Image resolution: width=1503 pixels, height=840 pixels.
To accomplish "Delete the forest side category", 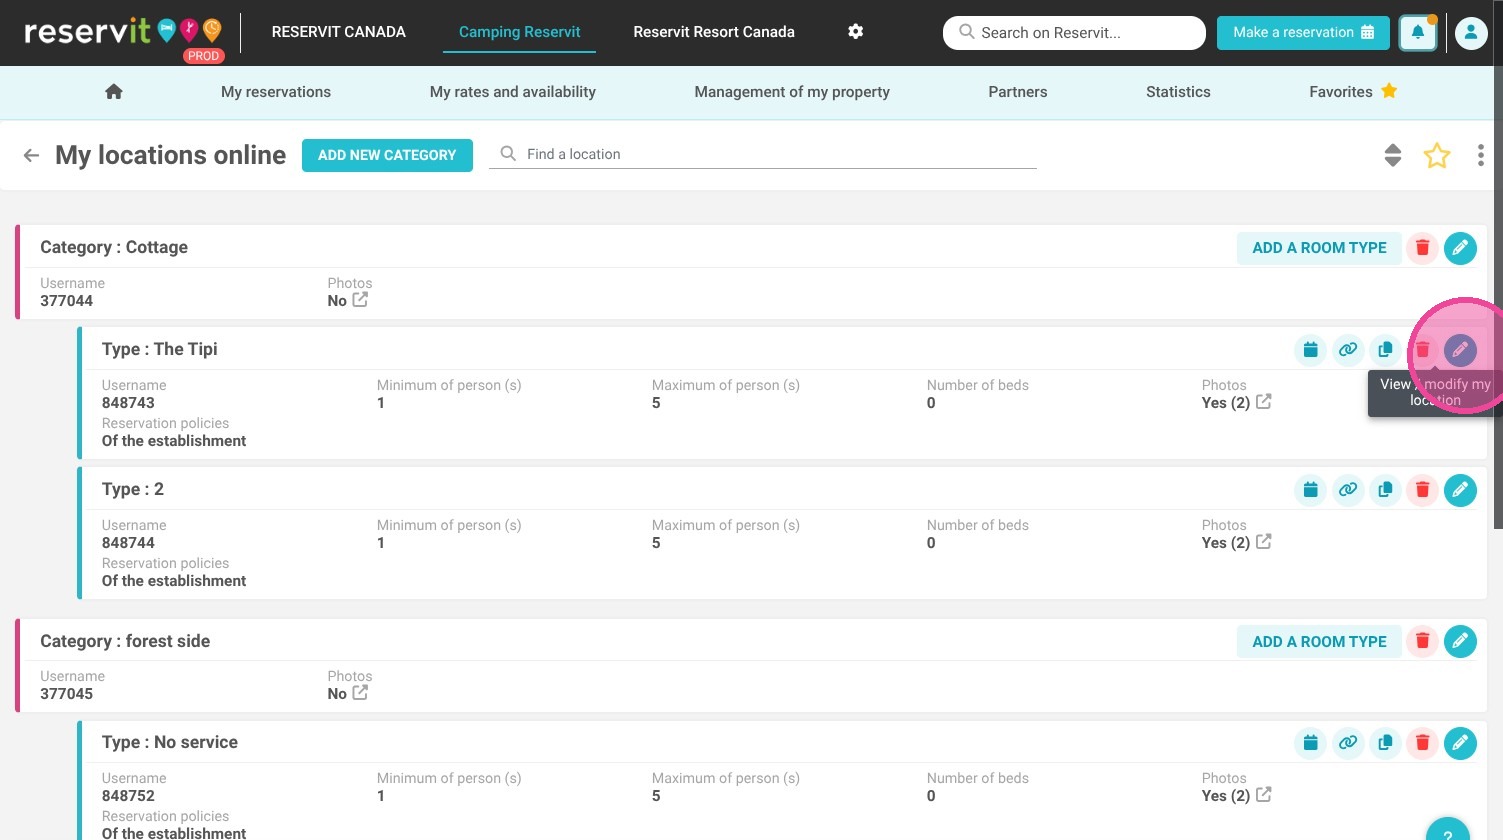I will pos(1422,641).
